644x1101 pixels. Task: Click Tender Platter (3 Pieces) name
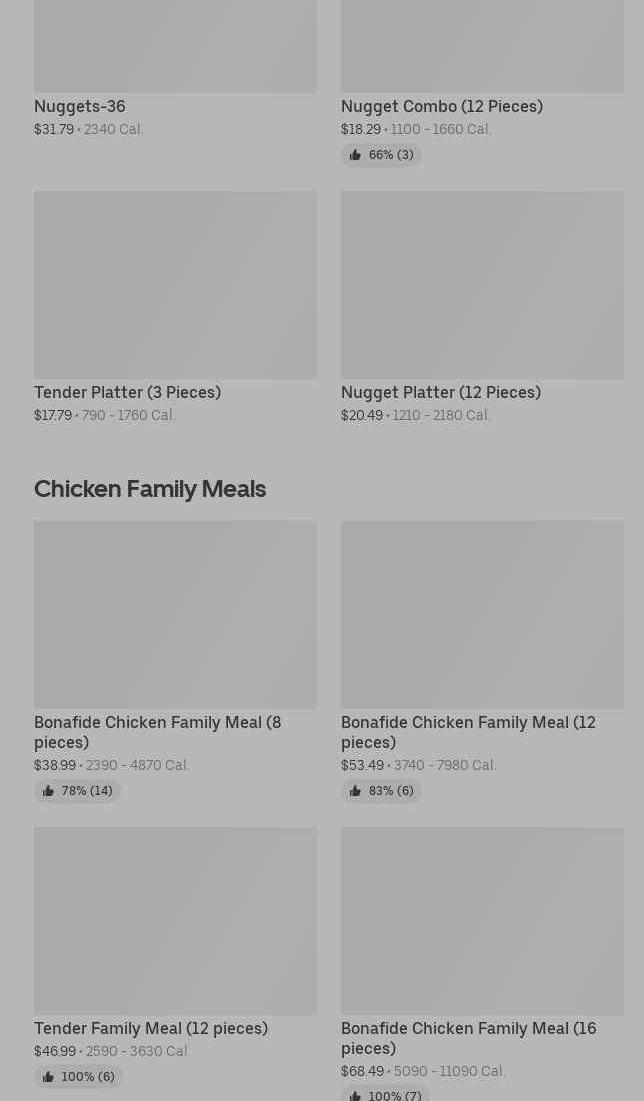coord(127,393)
